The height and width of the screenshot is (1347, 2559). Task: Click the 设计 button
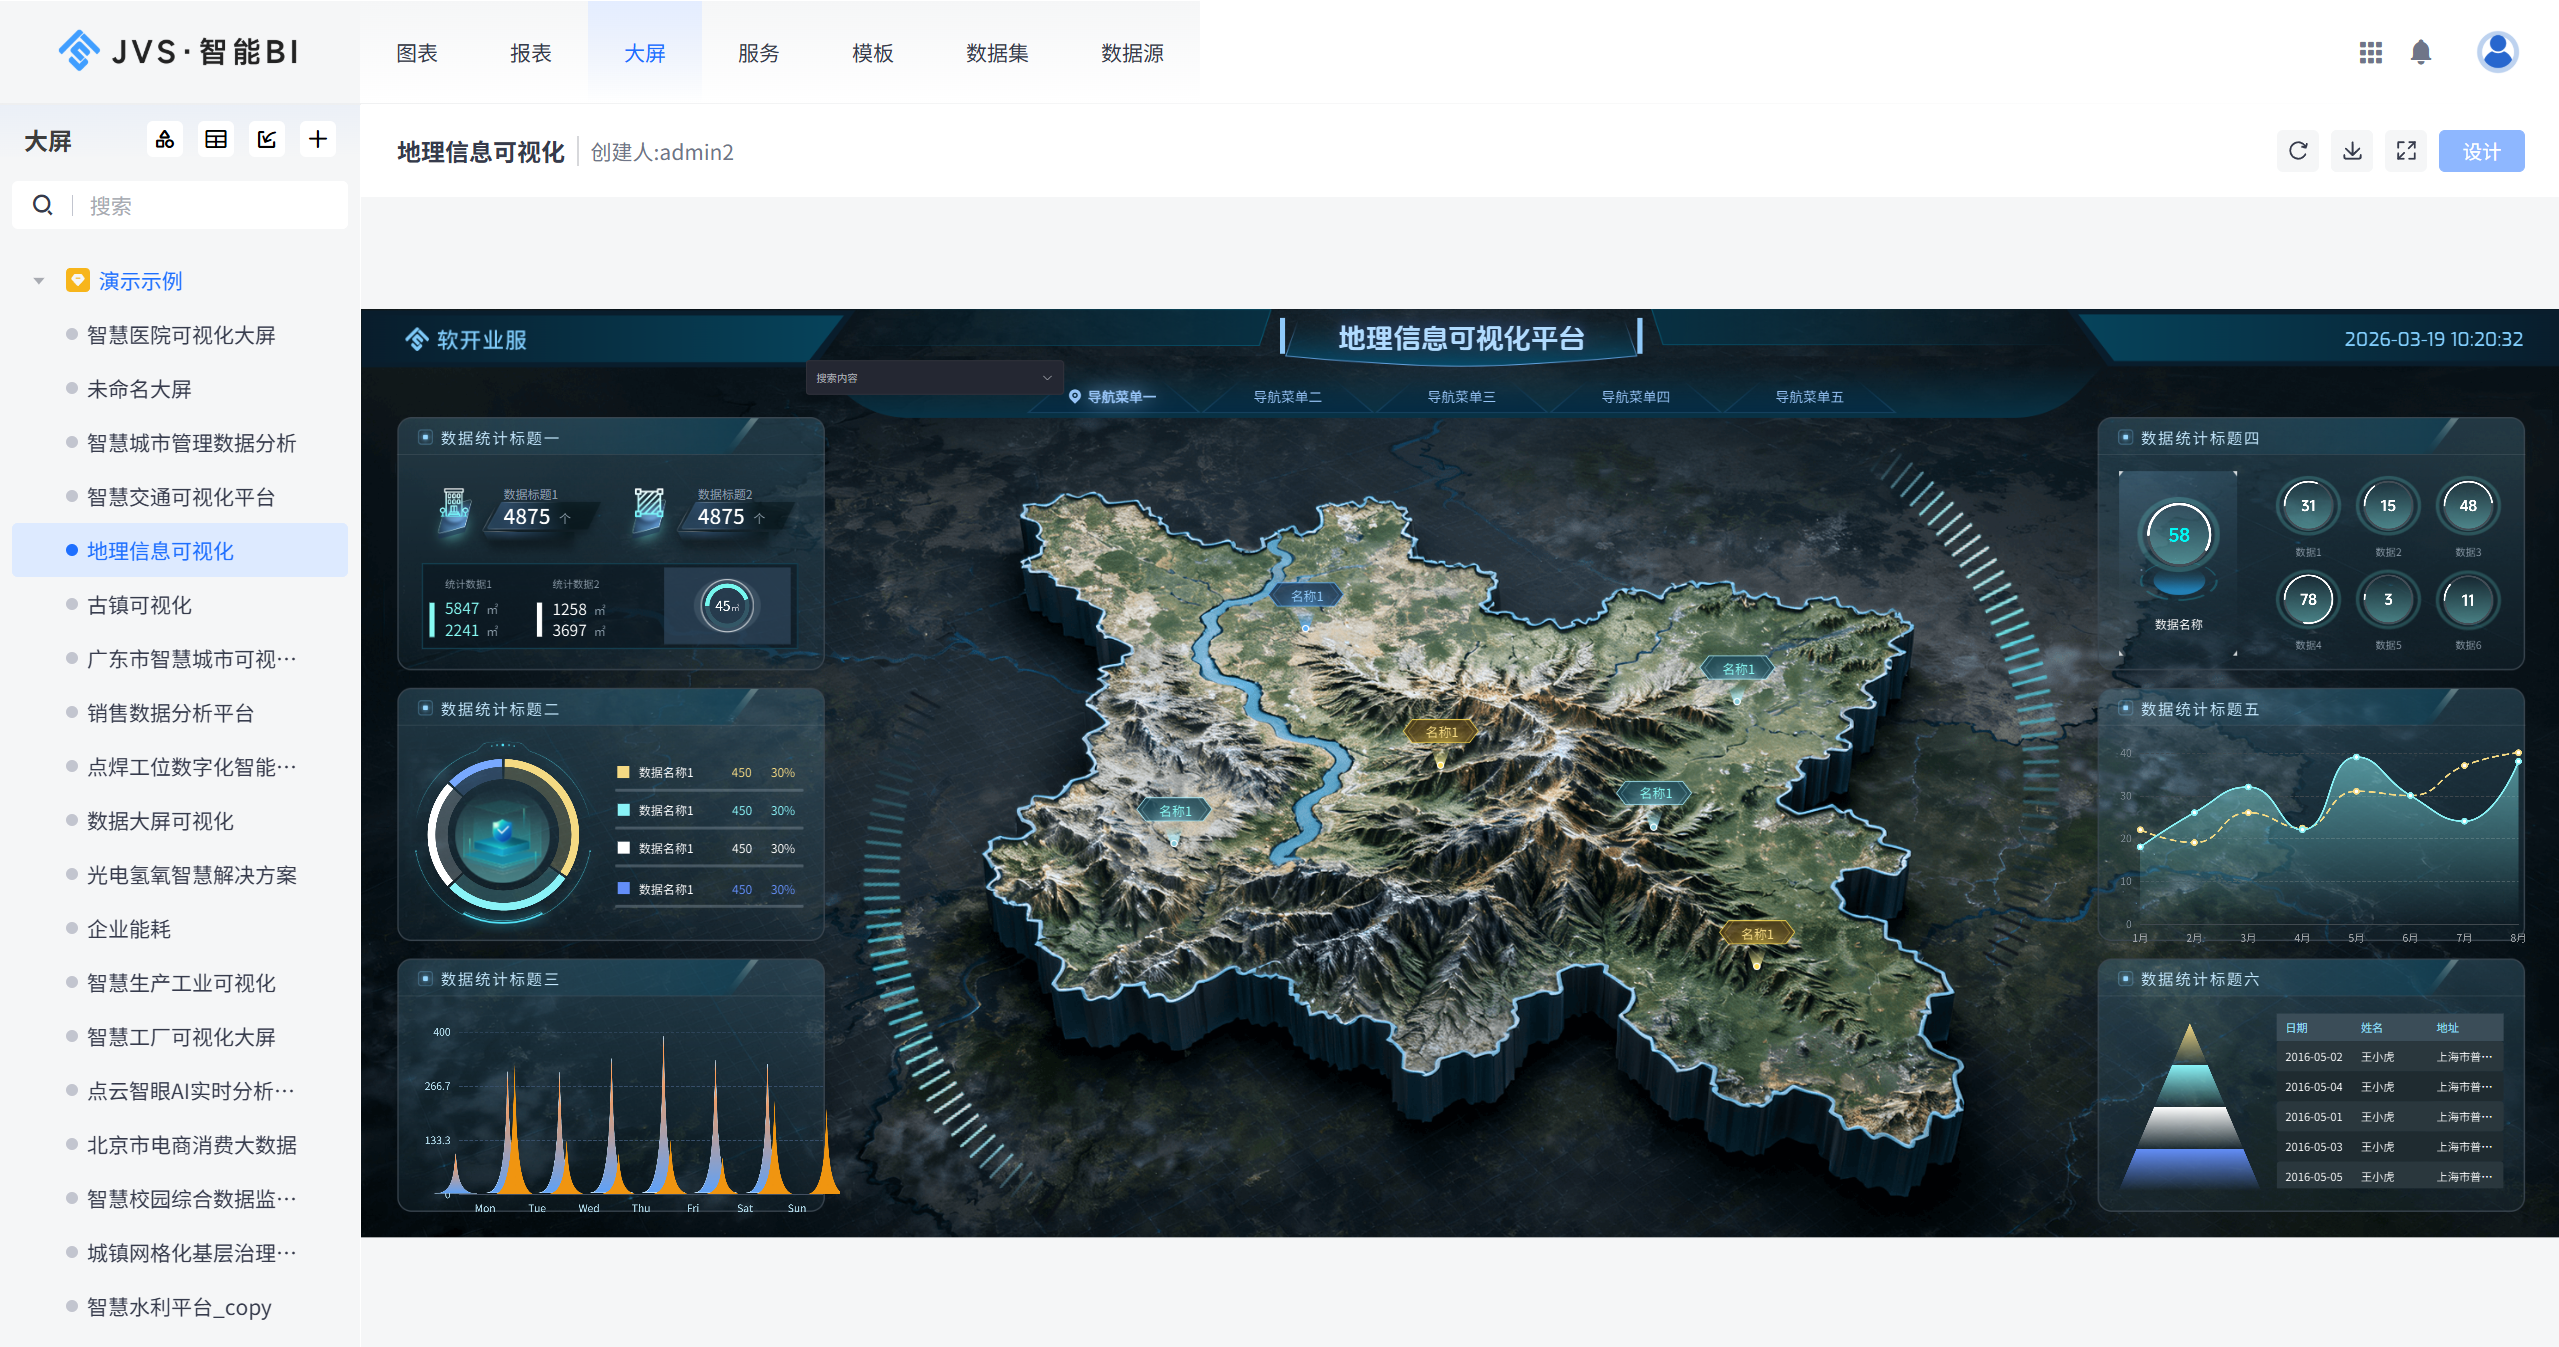[2481, 151]
